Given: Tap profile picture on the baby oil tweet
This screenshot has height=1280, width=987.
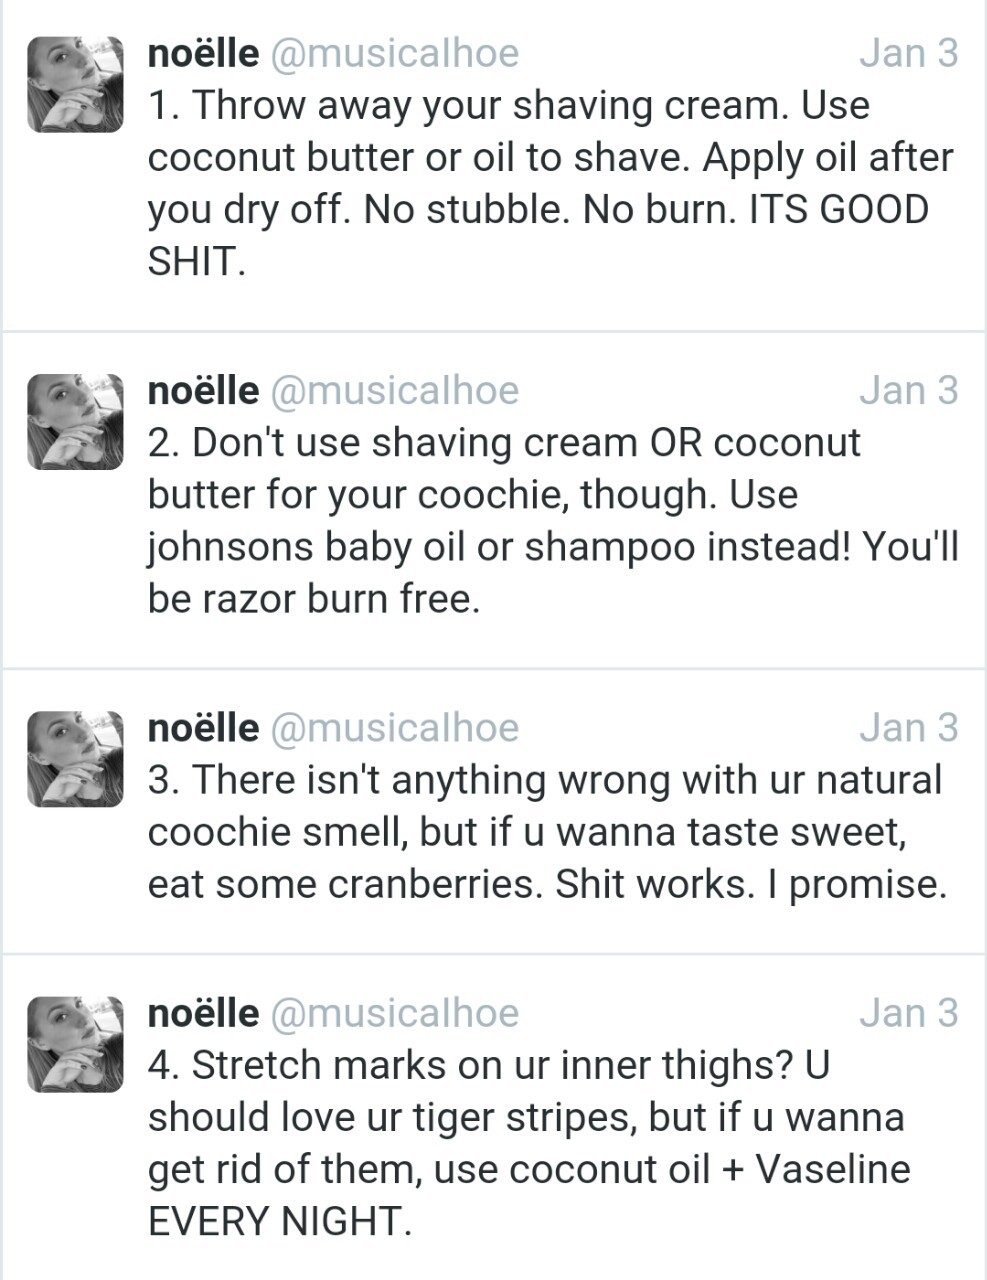Looking at the screenshot, I should [x=75, y=422].
